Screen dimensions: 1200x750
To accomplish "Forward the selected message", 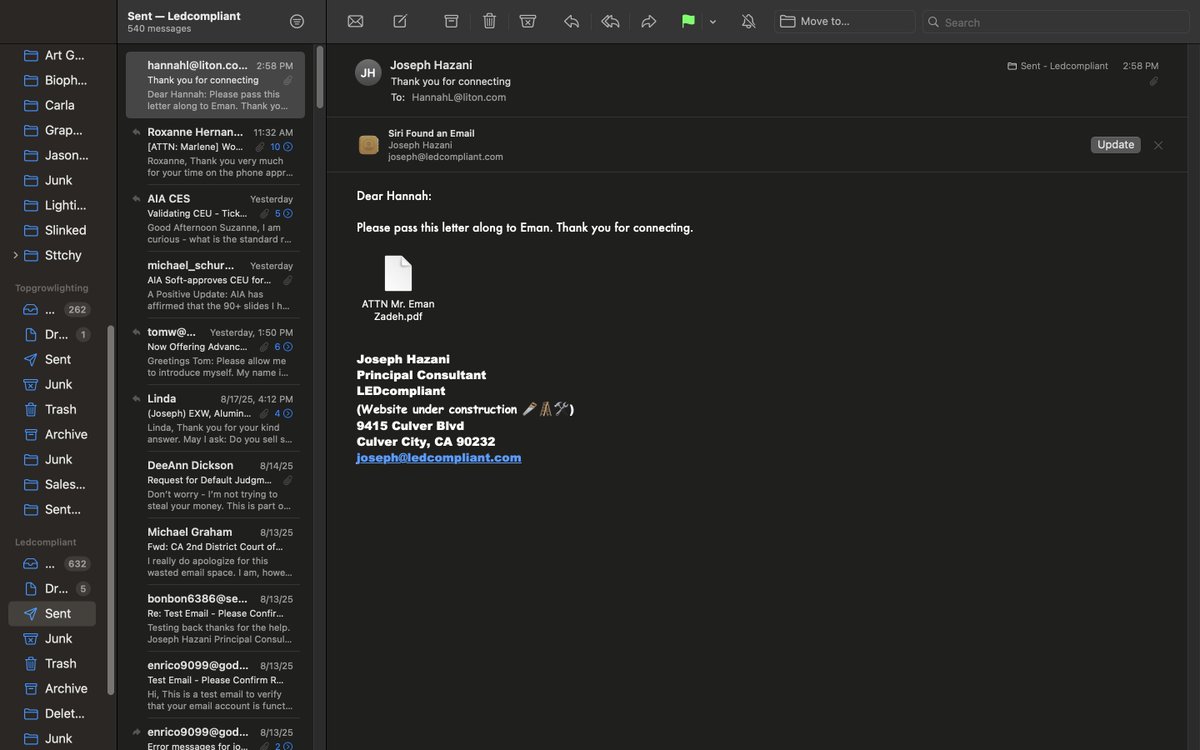I will 649,21.
